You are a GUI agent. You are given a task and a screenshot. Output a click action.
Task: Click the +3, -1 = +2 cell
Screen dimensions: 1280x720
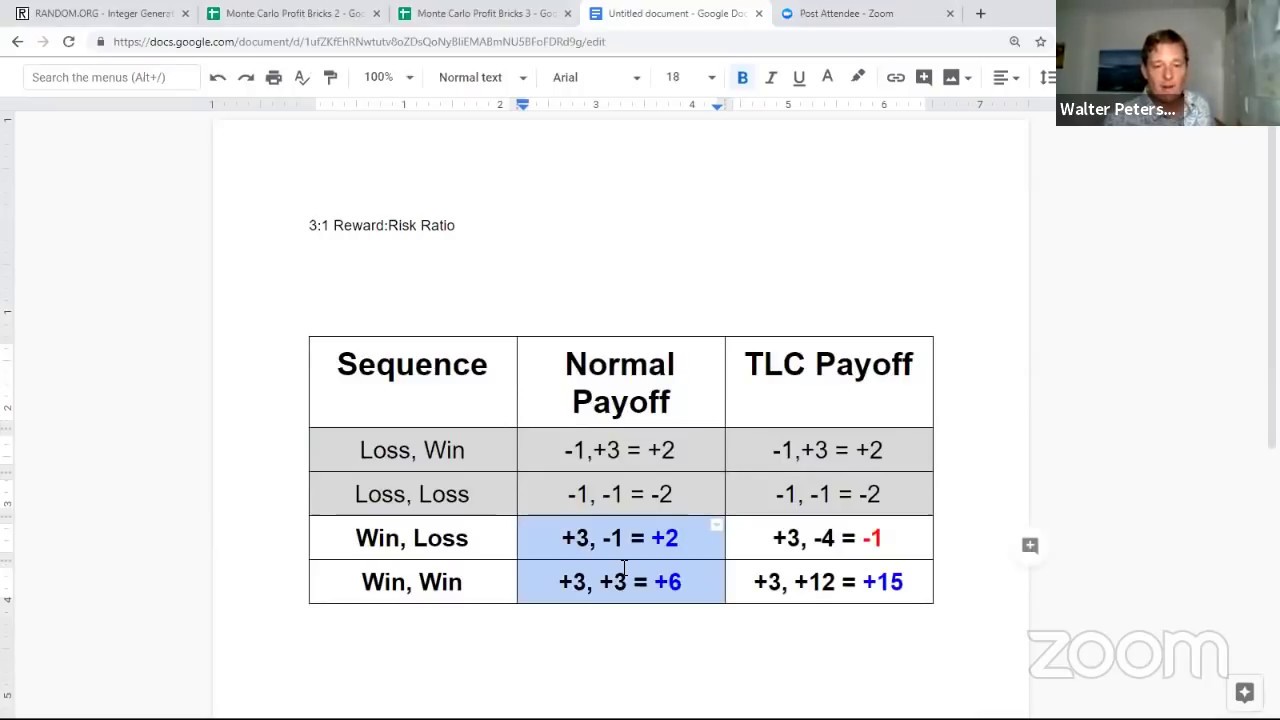(621, 538)
